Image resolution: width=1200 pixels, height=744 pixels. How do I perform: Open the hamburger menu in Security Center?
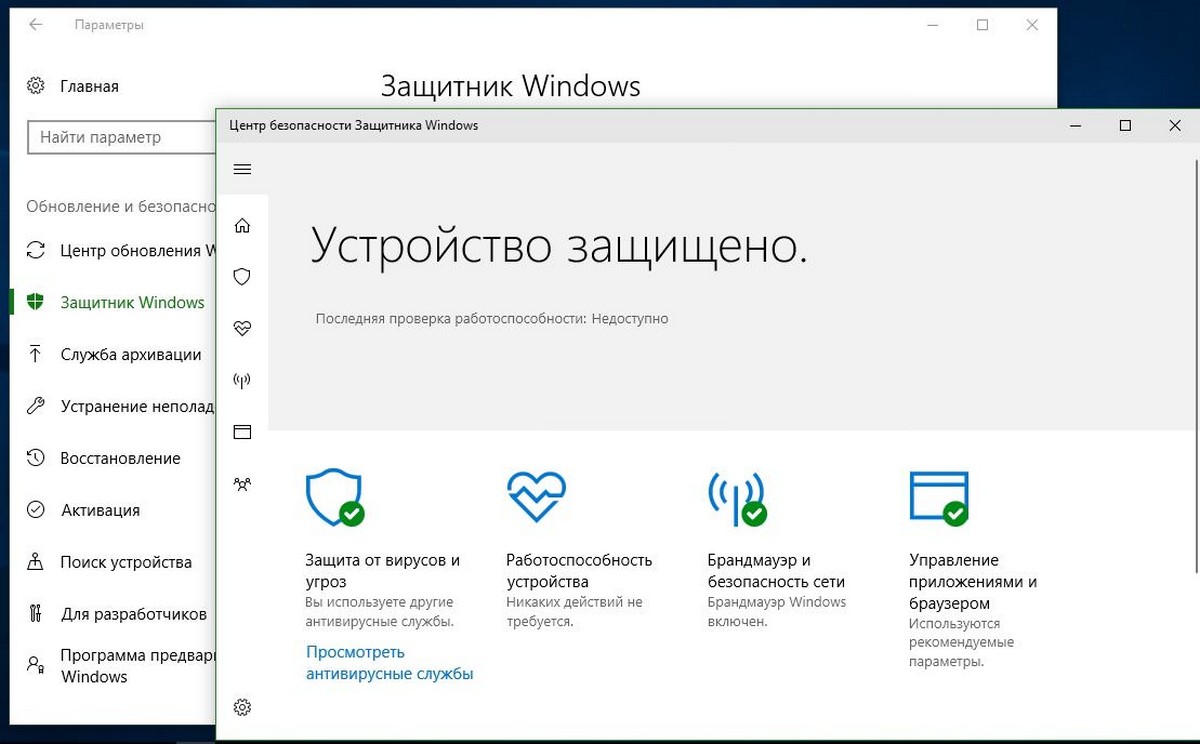click(x=242, y=169)
